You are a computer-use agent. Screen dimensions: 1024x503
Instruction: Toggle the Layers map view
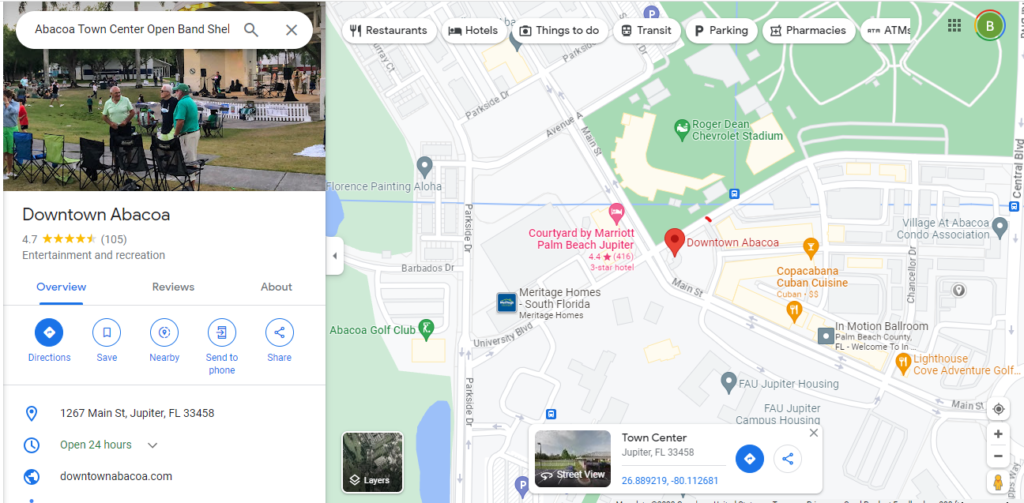coord(372,462)
